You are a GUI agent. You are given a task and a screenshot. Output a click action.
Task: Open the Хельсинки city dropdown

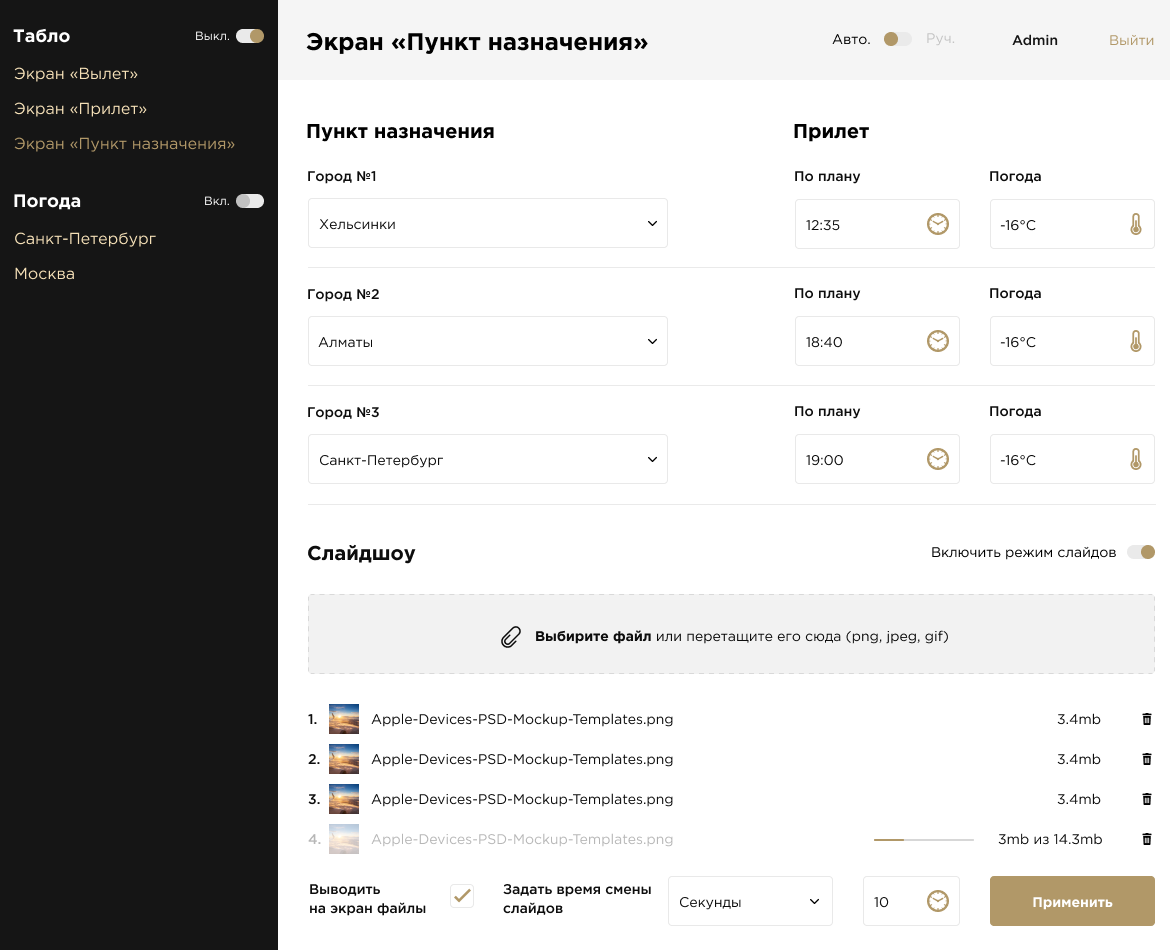click(x=487, y=224)
